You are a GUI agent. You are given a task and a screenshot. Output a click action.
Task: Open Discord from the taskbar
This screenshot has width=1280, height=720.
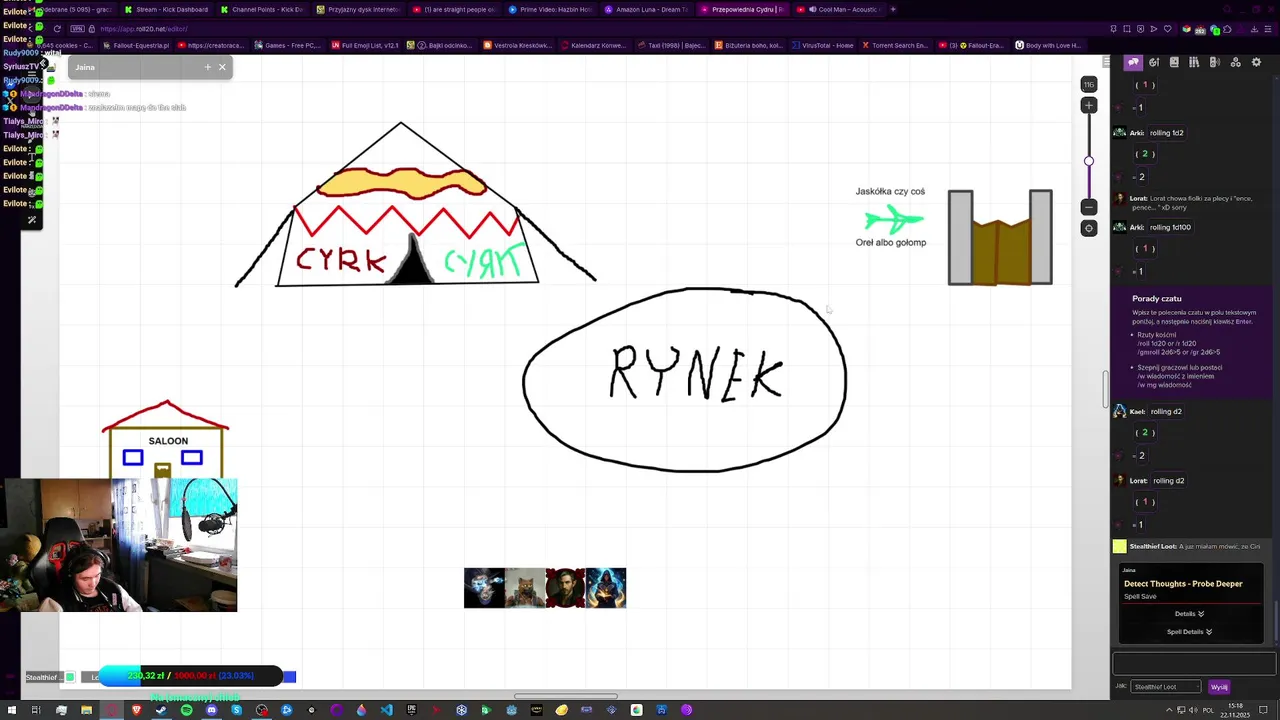point(211,710)
